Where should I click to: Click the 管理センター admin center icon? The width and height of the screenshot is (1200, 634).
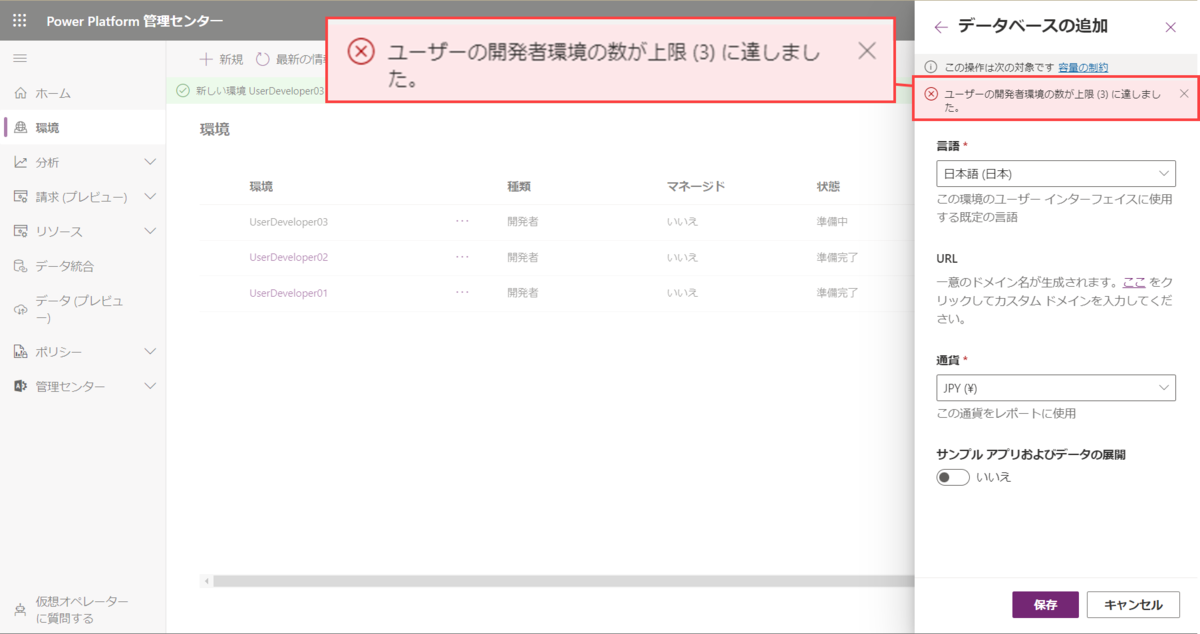[x=20, y=386]
